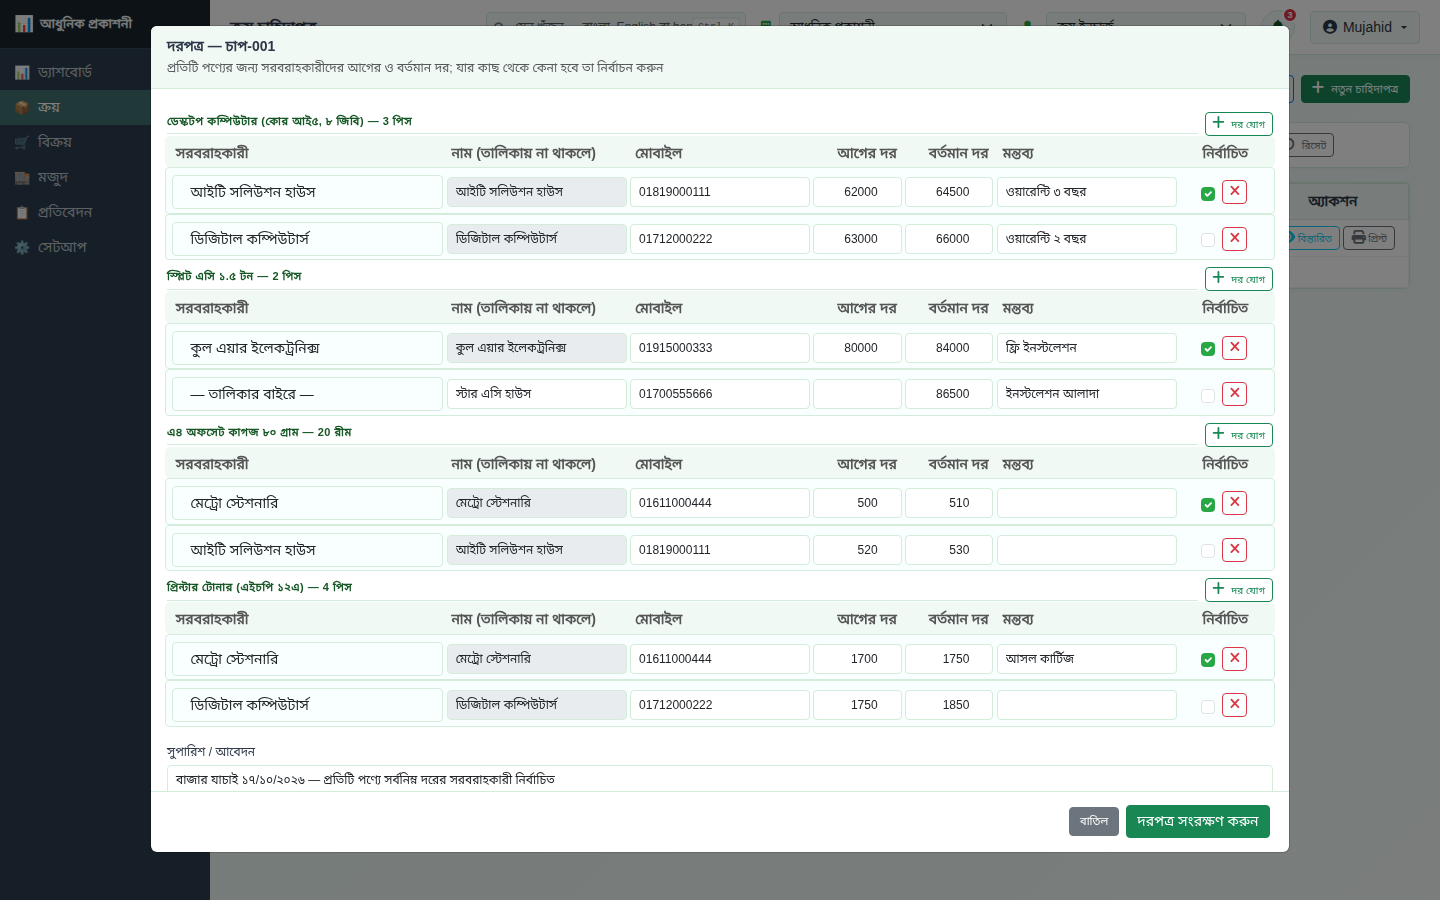Open the বিক্রয় sidebar section
The width and height of the screenshot is (1440, 900).
coord(75,142)
